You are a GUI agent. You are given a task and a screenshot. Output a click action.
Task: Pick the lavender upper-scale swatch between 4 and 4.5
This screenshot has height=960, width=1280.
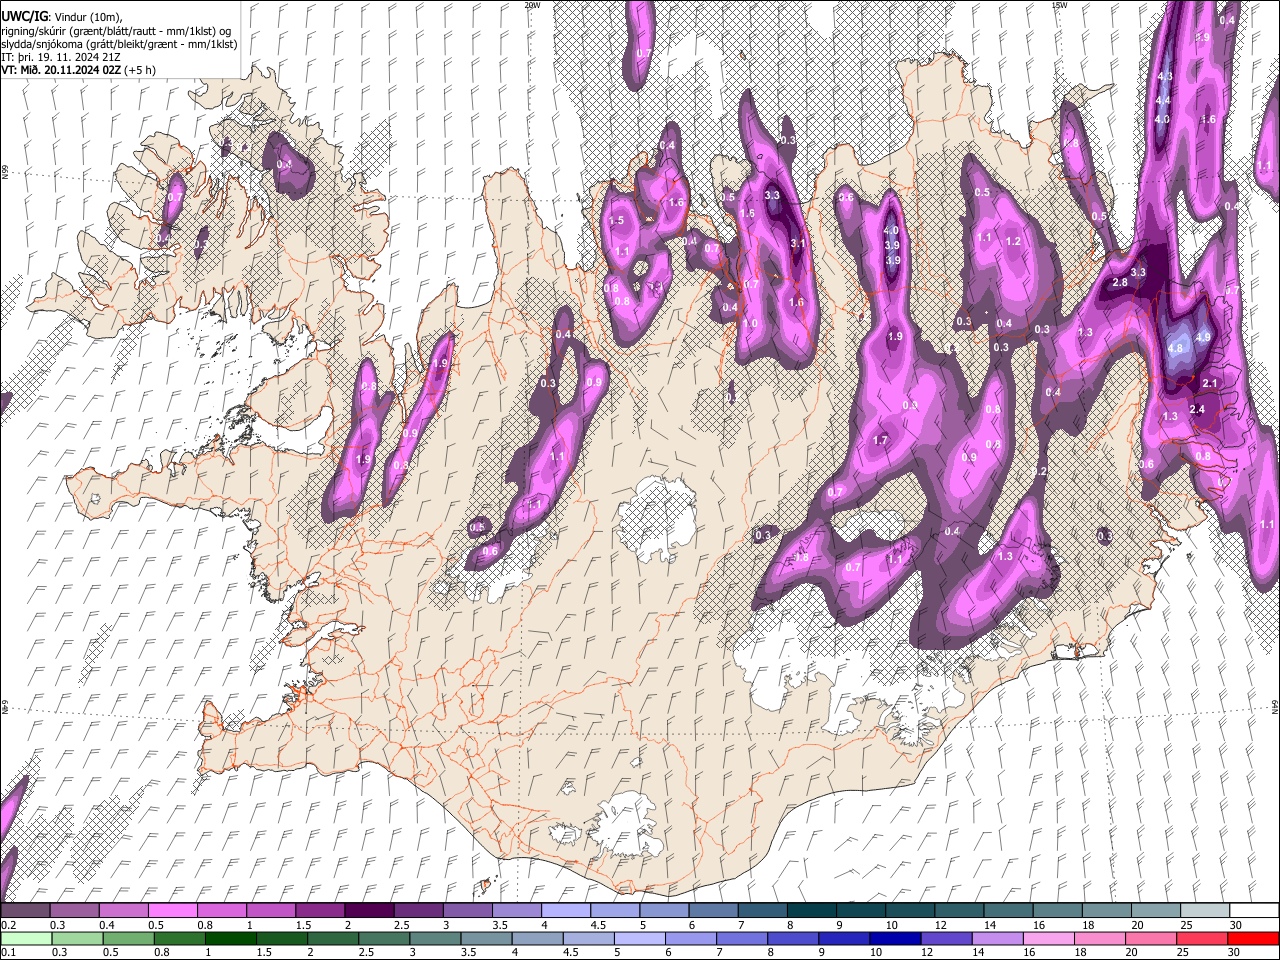[566, 911]
